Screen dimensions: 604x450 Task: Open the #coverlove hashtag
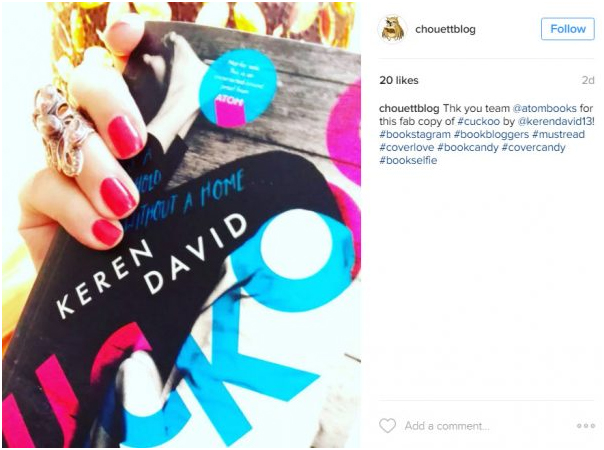pos(406,148)
